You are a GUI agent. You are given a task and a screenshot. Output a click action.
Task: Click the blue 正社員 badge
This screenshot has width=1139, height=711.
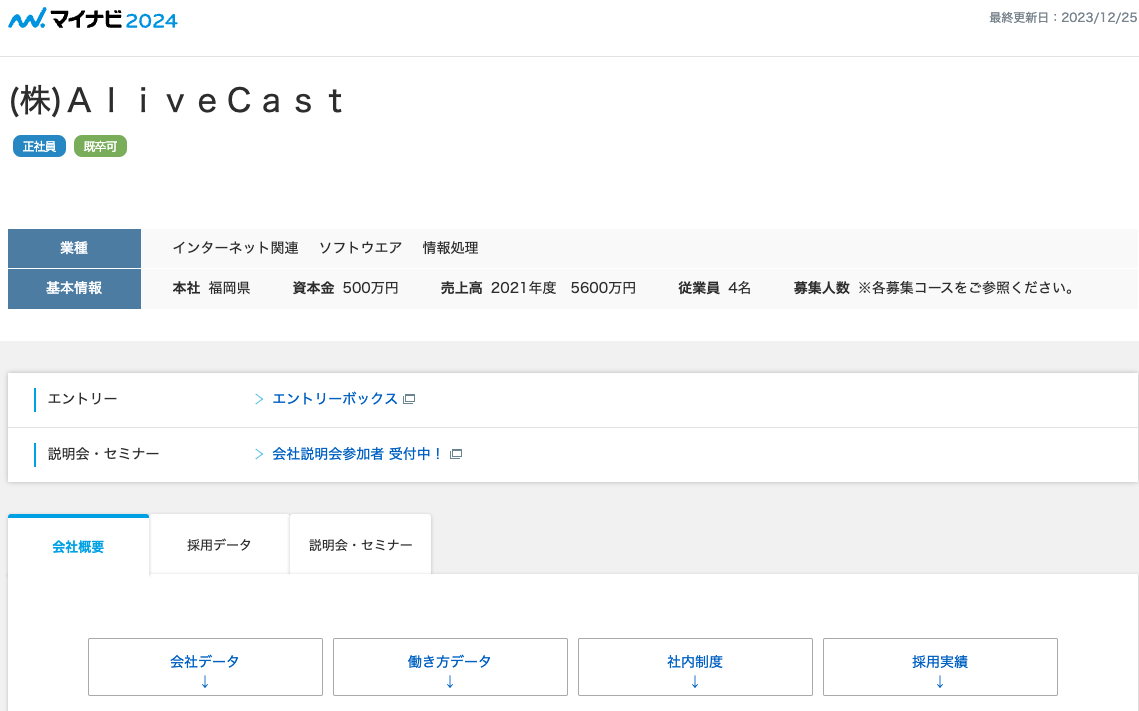39,146
